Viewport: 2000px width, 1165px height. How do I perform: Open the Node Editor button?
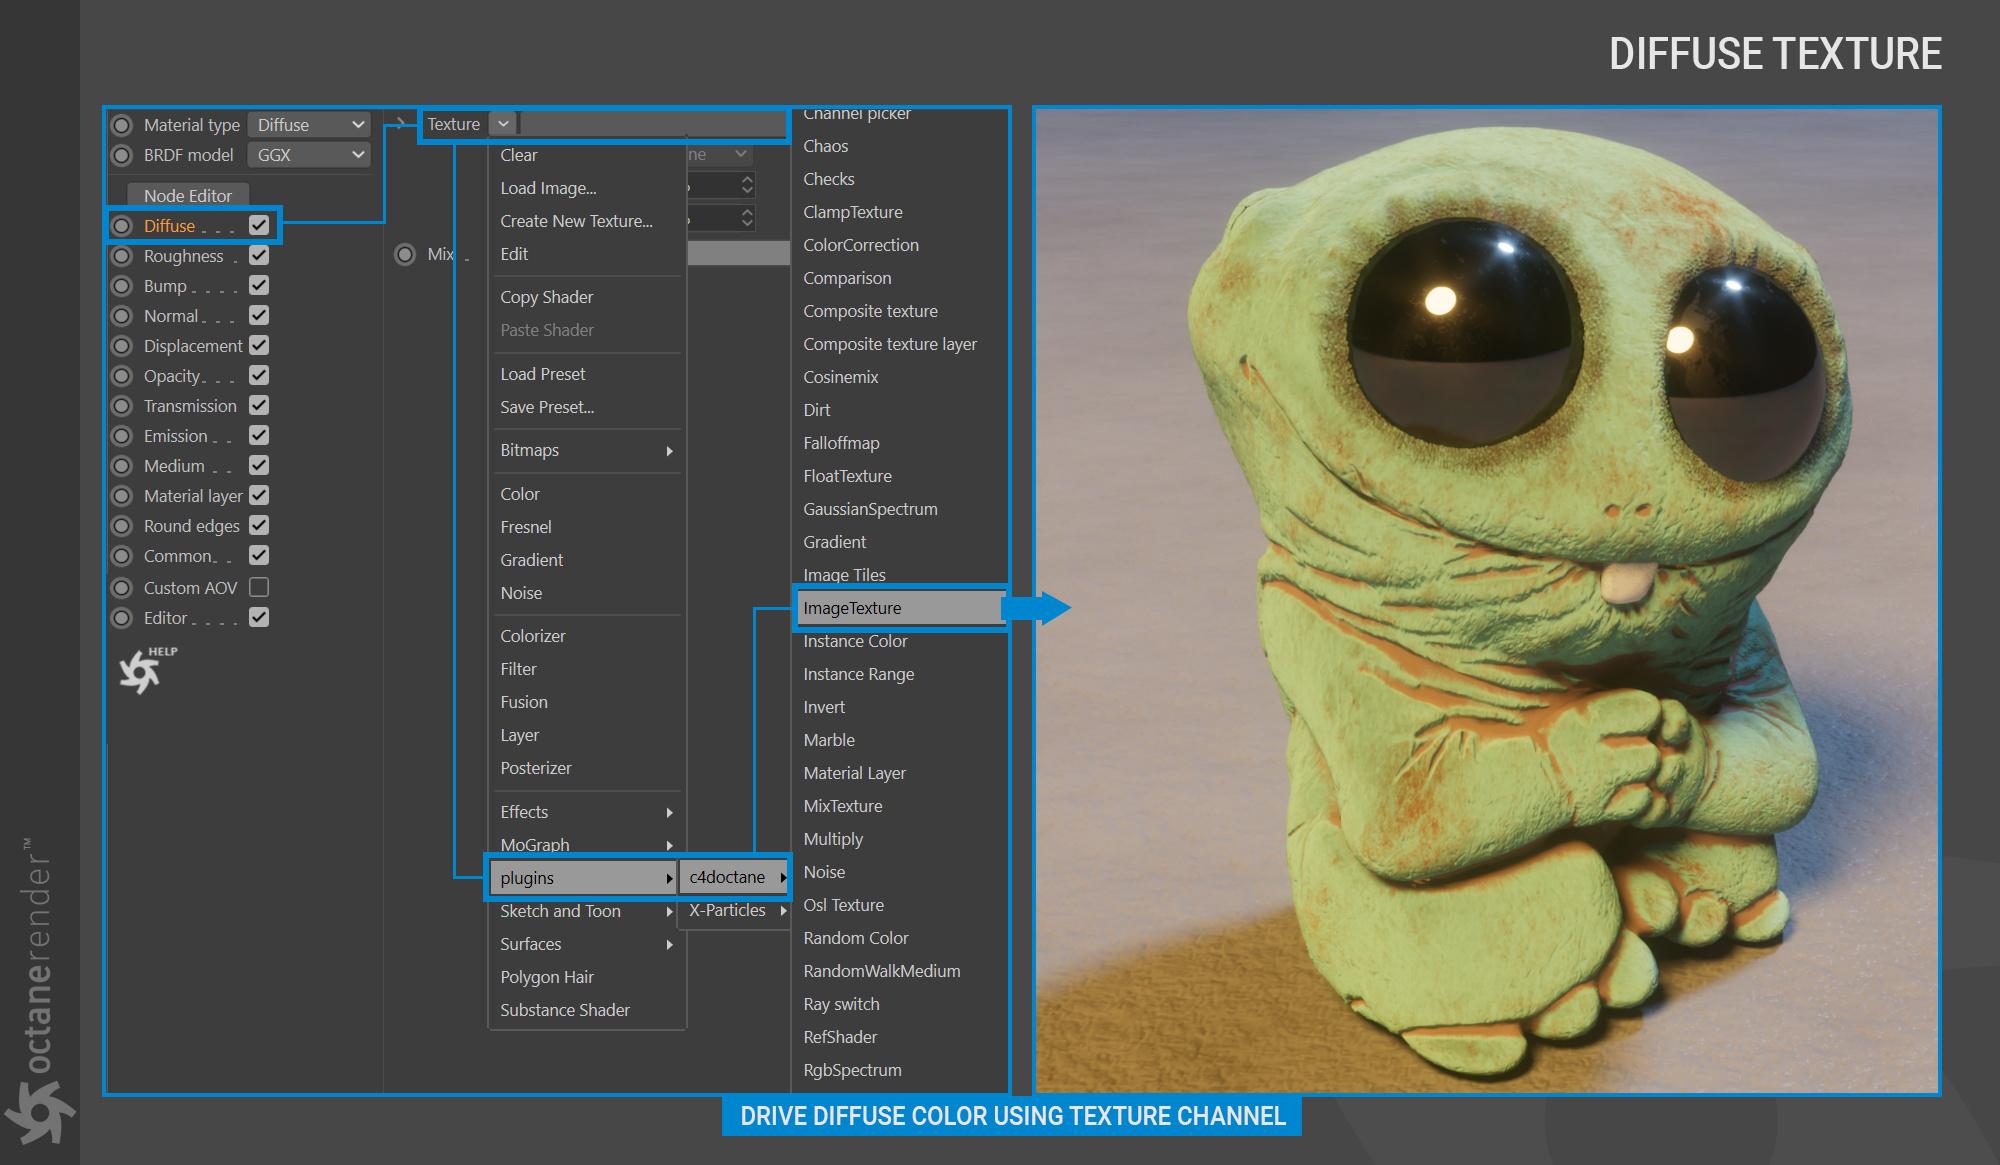point(188,195)
